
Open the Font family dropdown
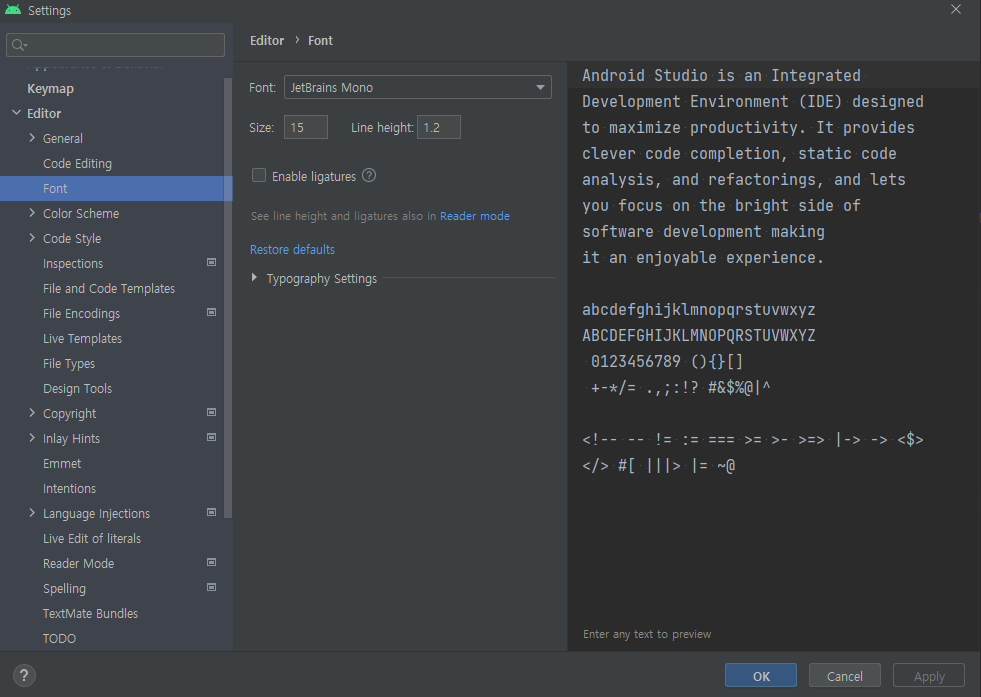tap(418, 88)
